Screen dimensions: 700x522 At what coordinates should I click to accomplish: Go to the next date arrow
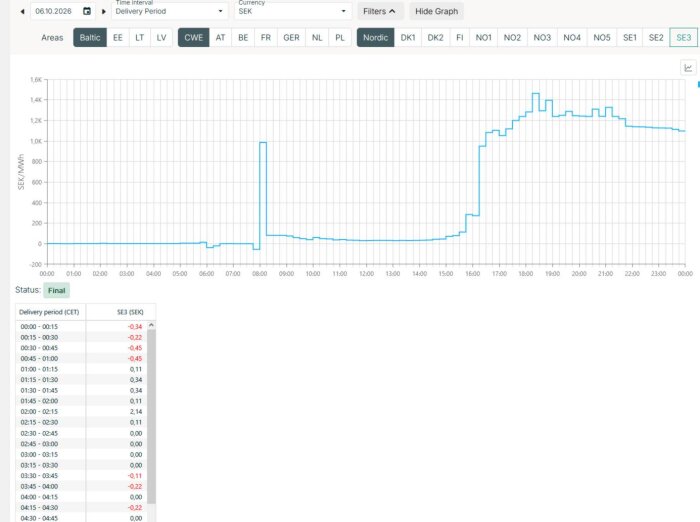pos(104,12)
